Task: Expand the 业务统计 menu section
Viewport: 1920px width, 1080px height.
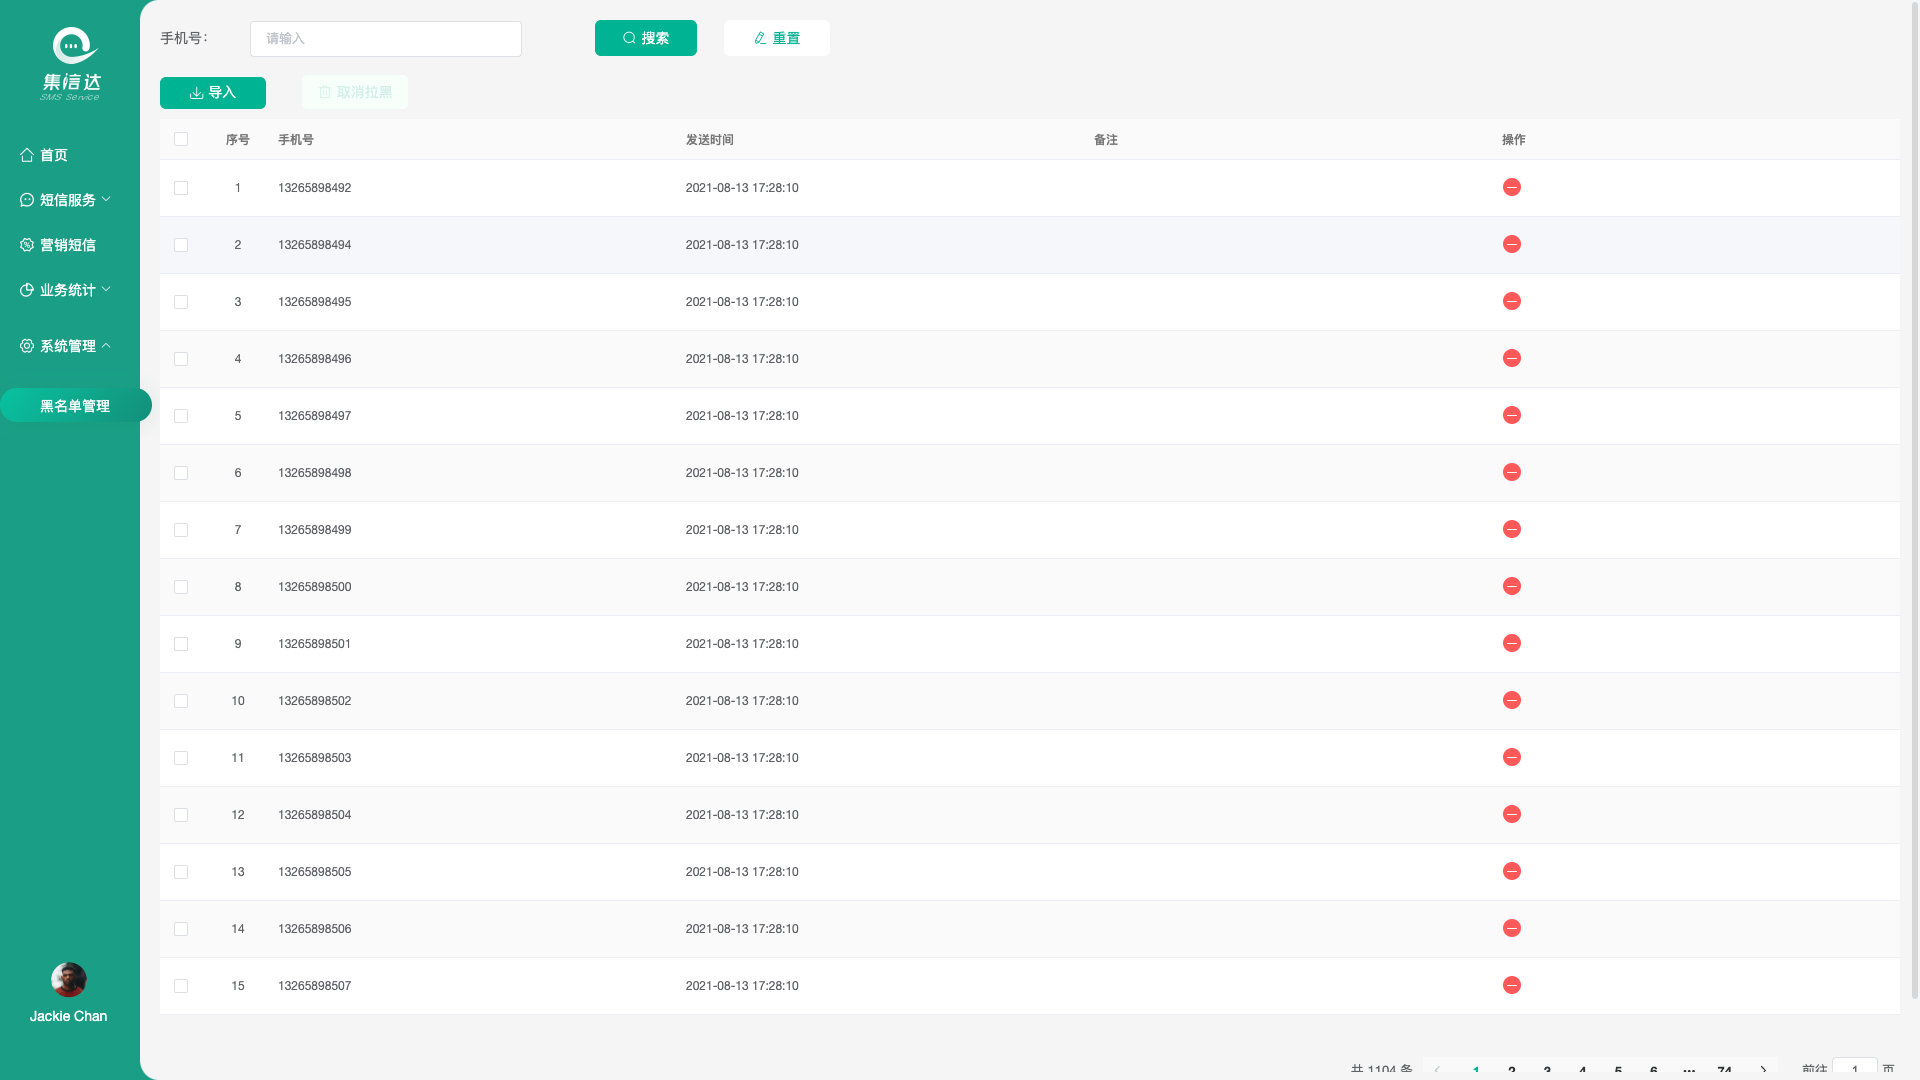Action: [66, 290]
